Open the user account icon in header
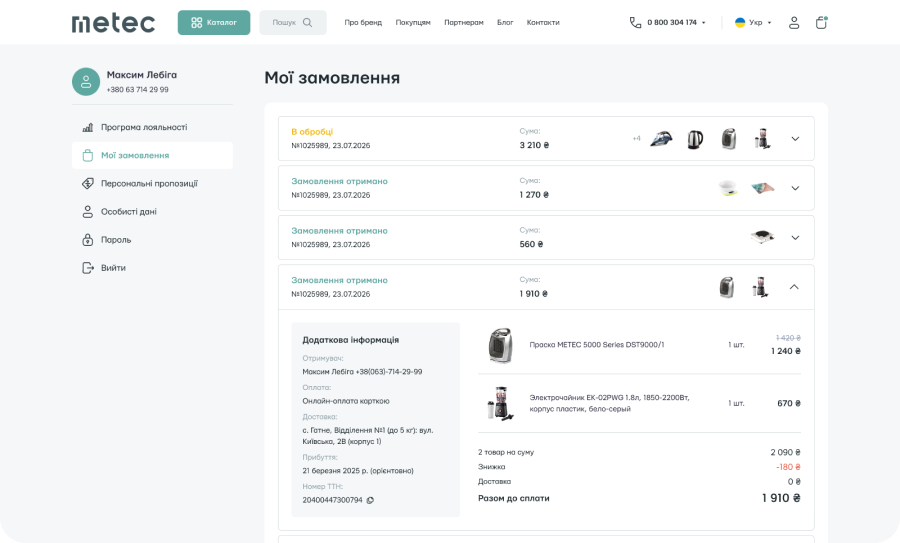 [x=794, y=22]
